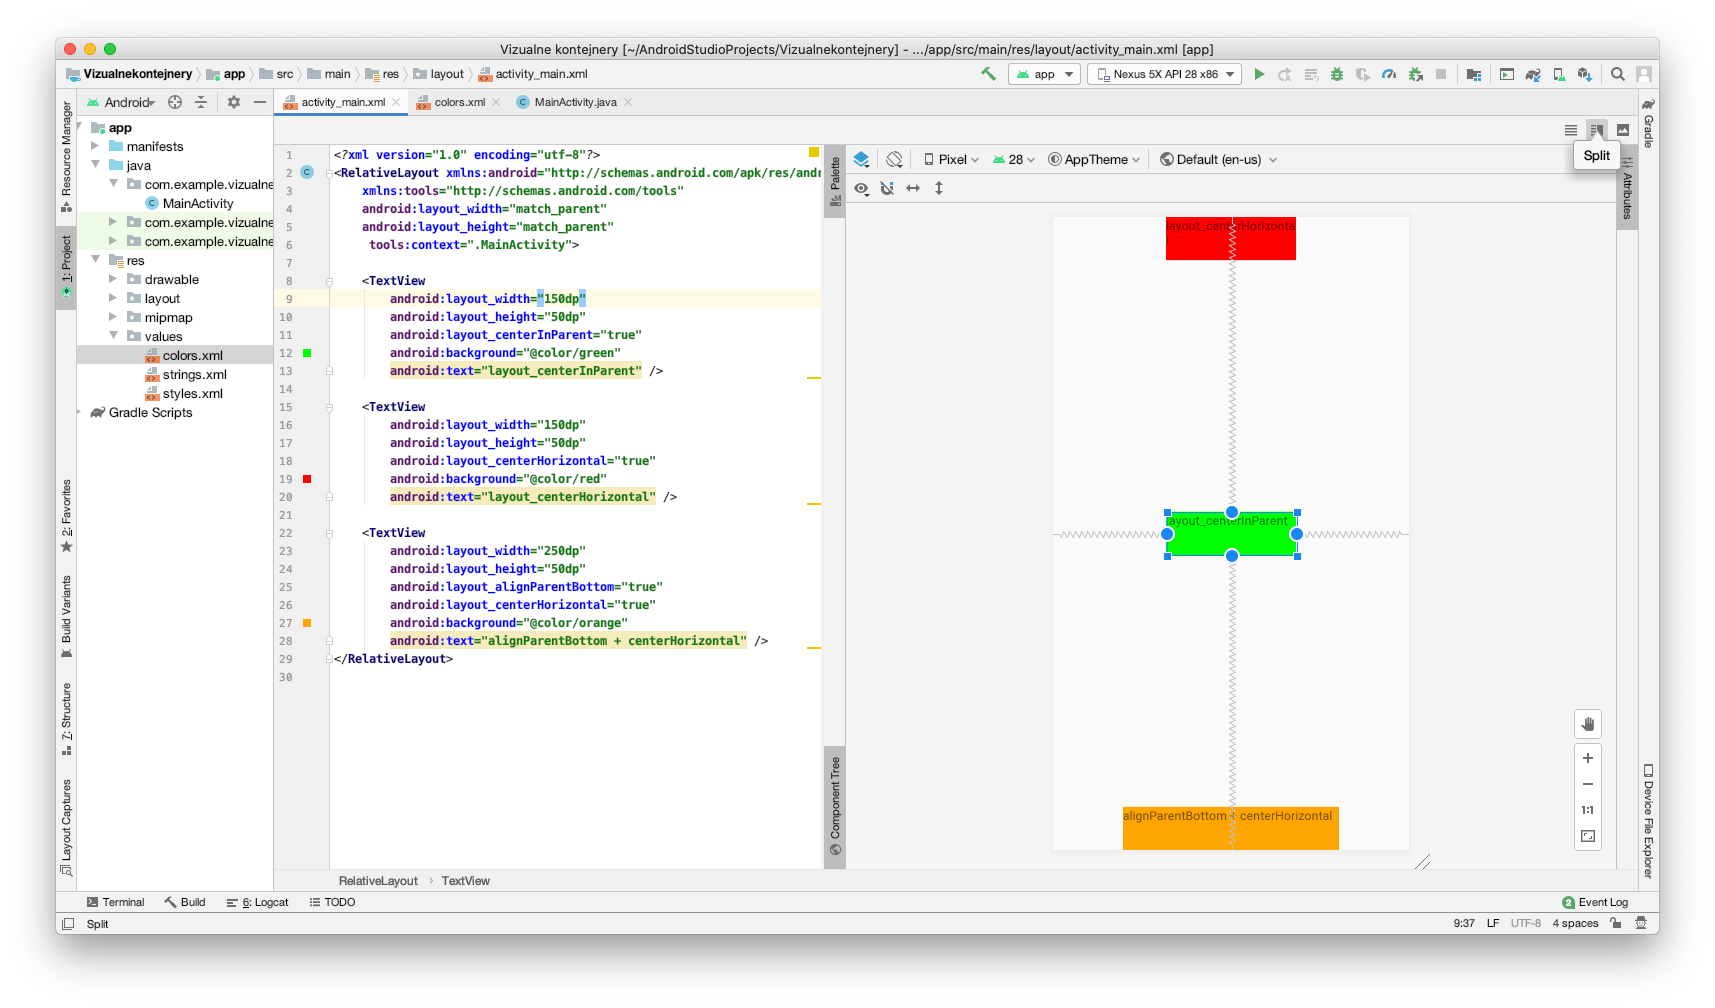1715x1008 pixels.
Task: Click the search magnifier in toolbar
Action: (x=1617, y=74)
